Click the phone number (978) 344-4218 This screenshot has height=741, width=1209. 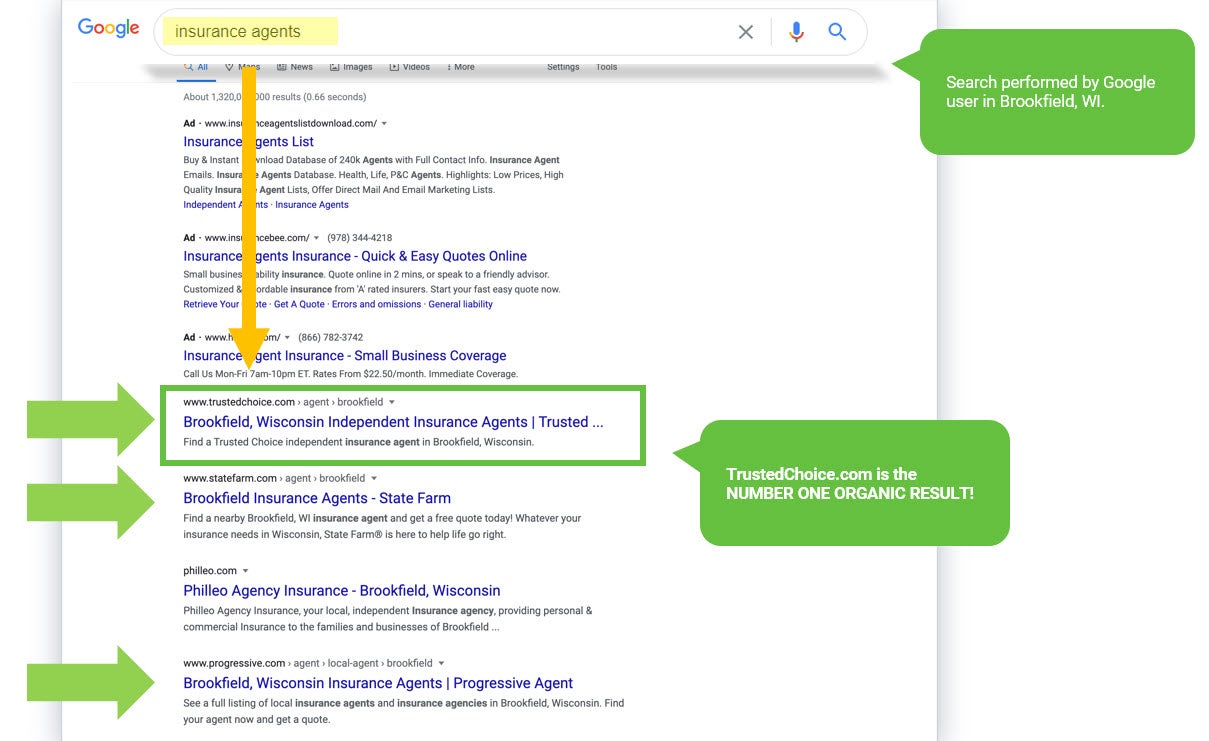tap(360, 238)
